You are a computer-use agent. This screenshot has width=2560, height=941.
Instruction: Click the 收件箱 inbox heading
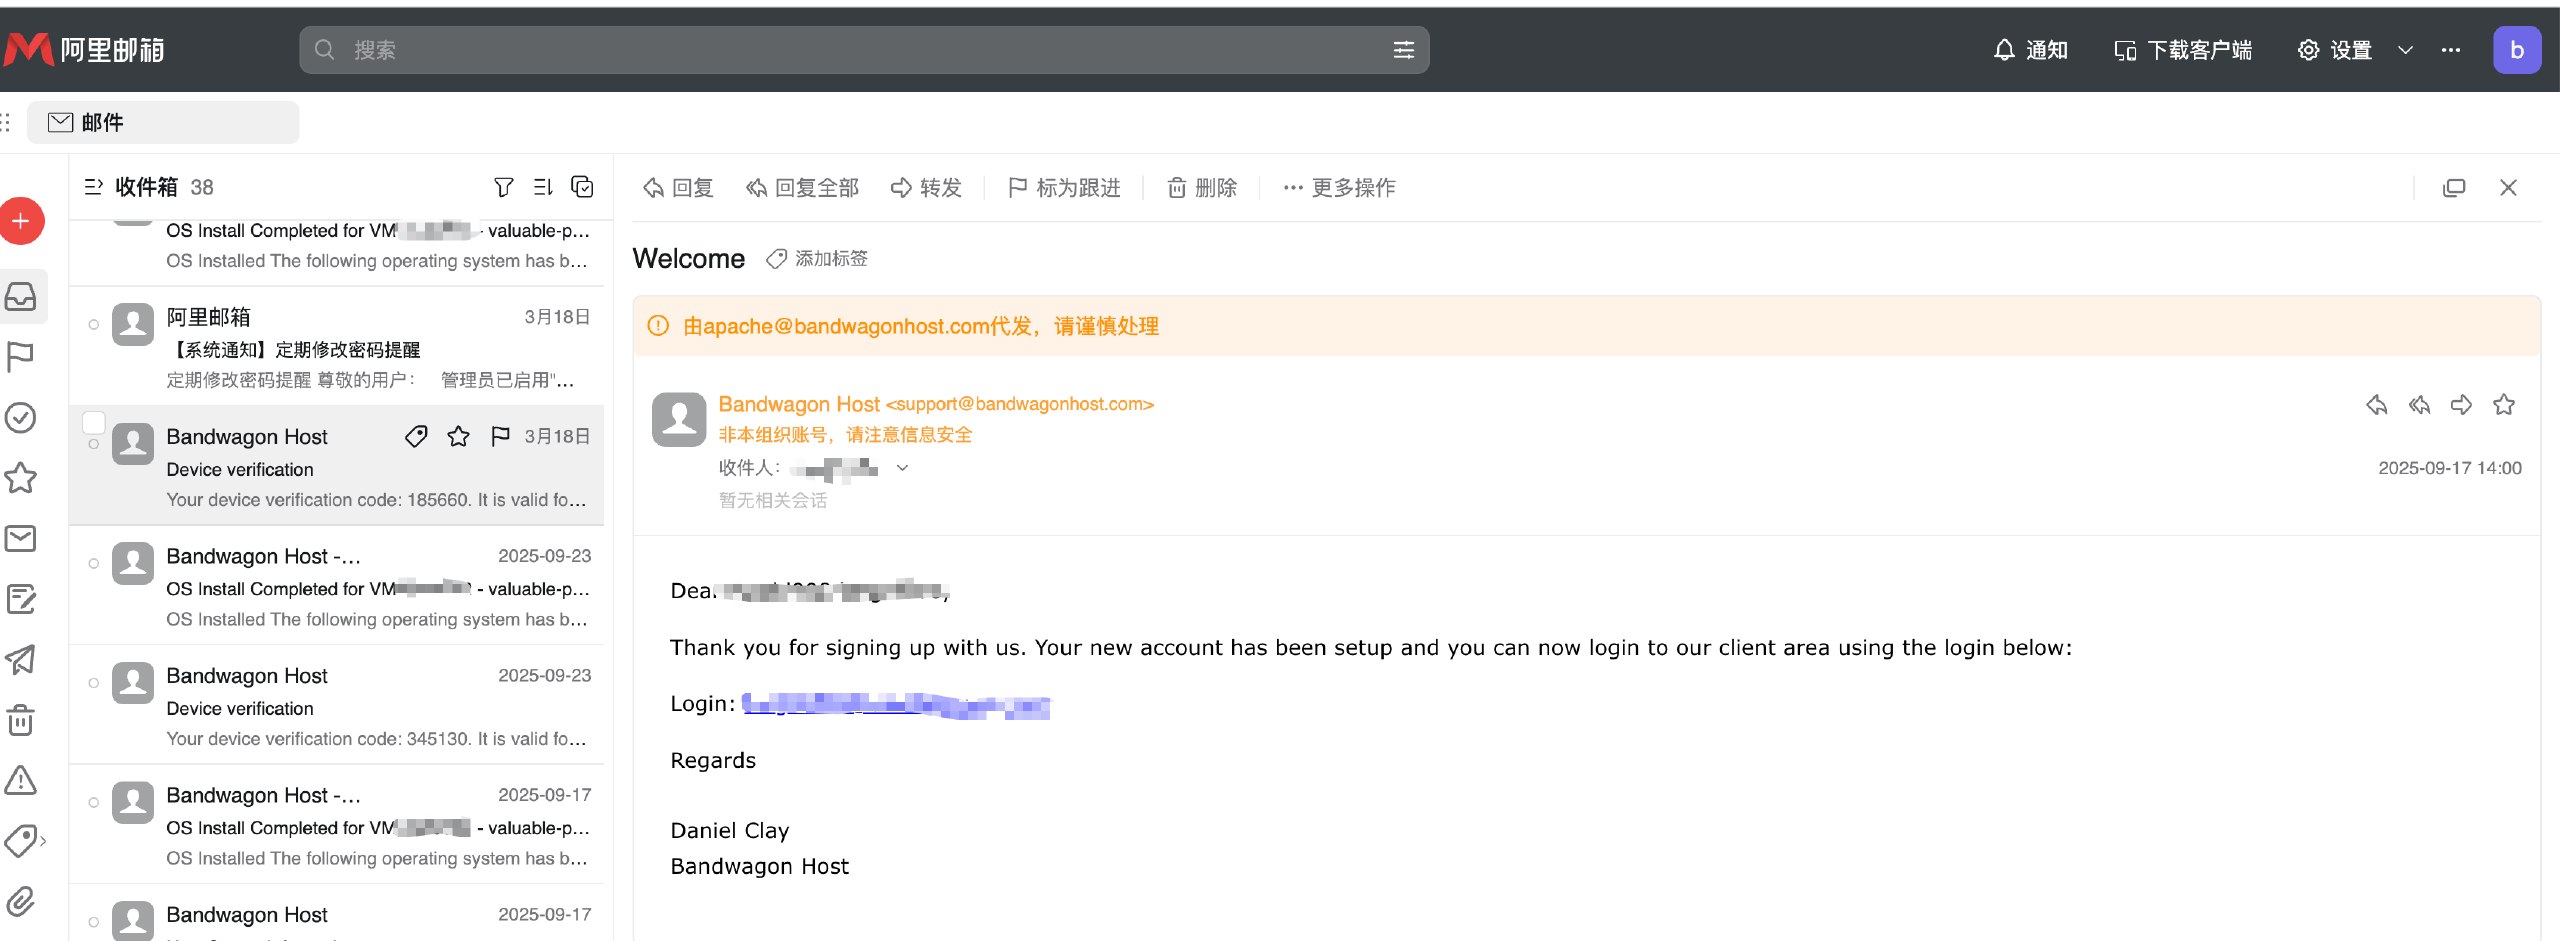click(146, 187)
